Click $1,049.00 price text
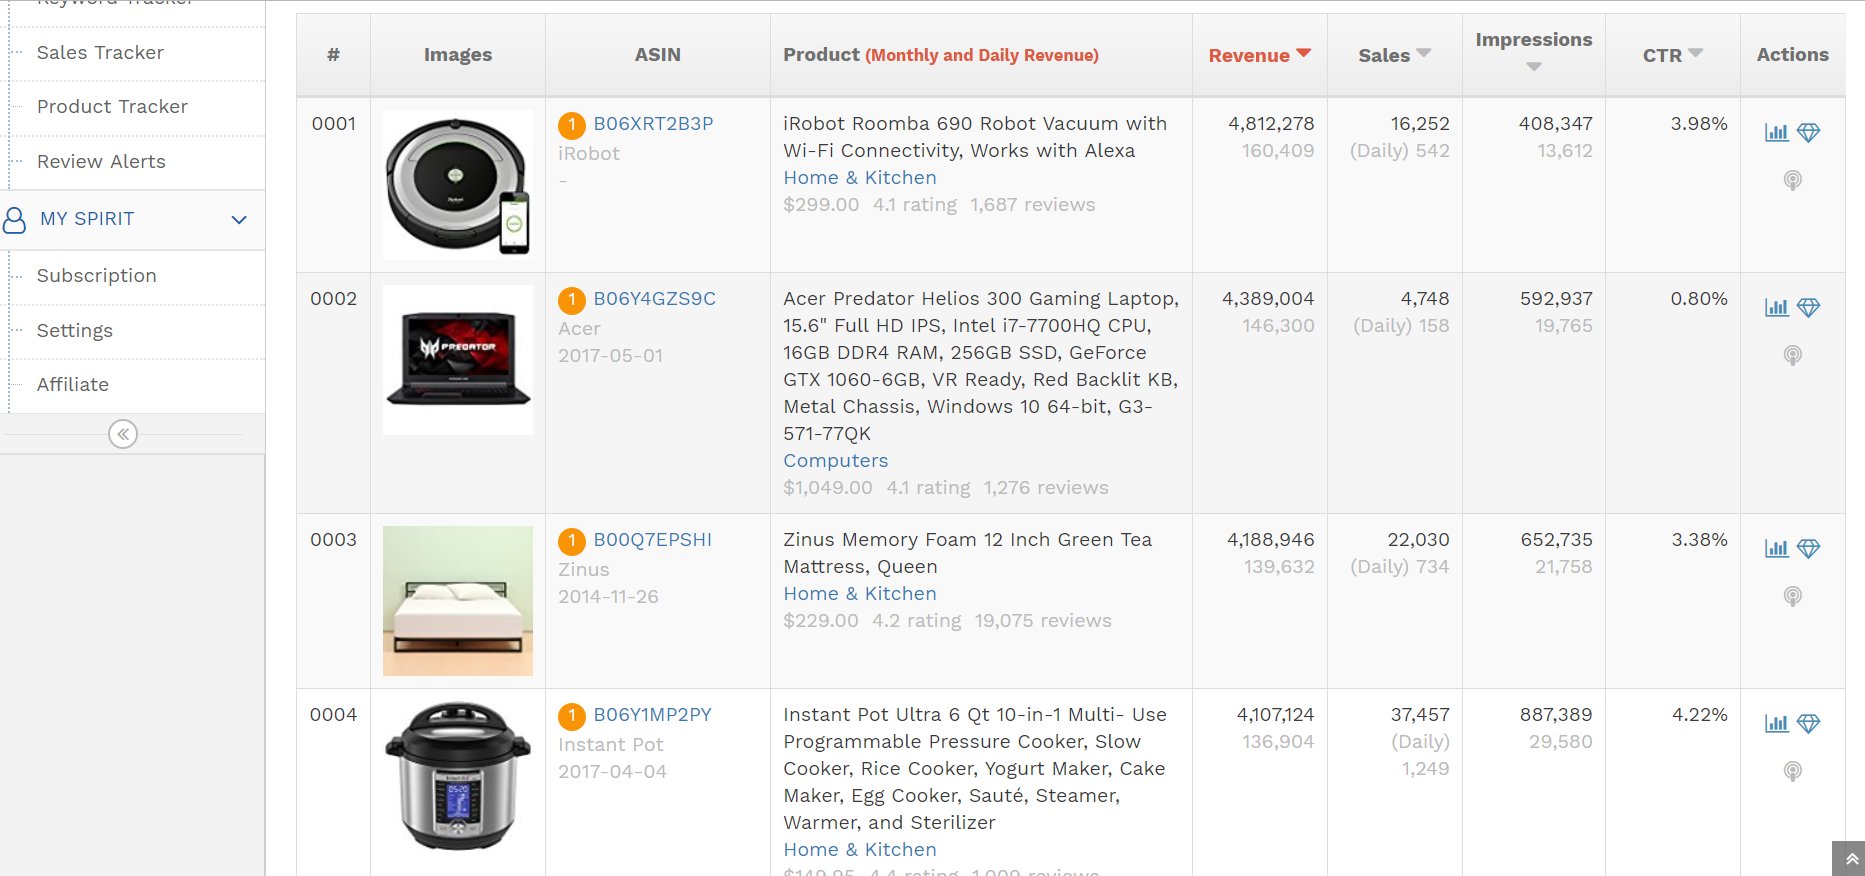Screen dimensions: 1865x876 828,488
